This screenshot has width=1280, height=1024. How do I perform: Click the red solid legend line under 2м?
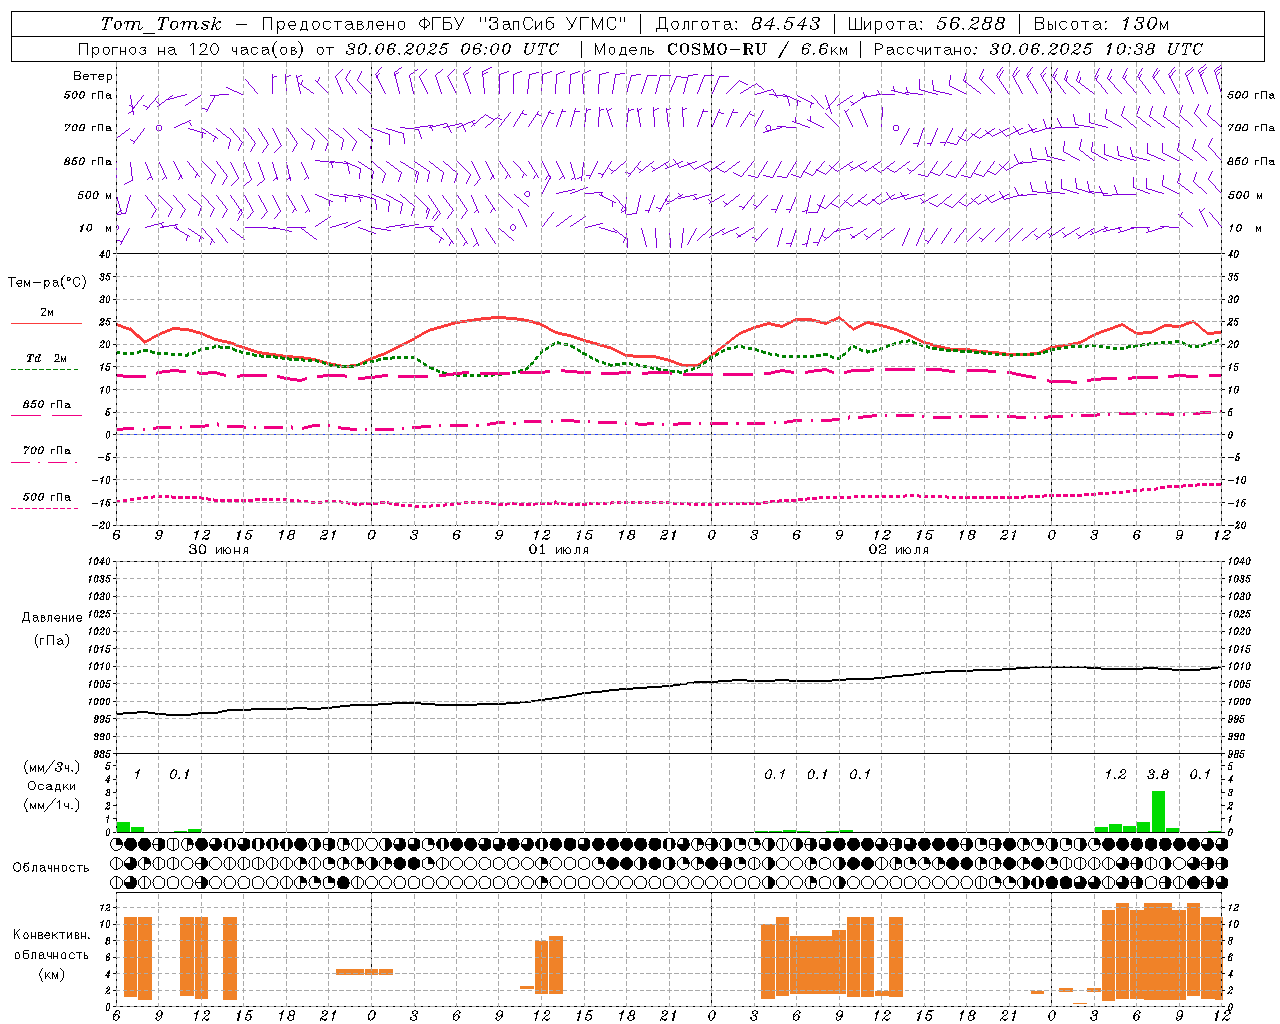(x=46, y=323)
